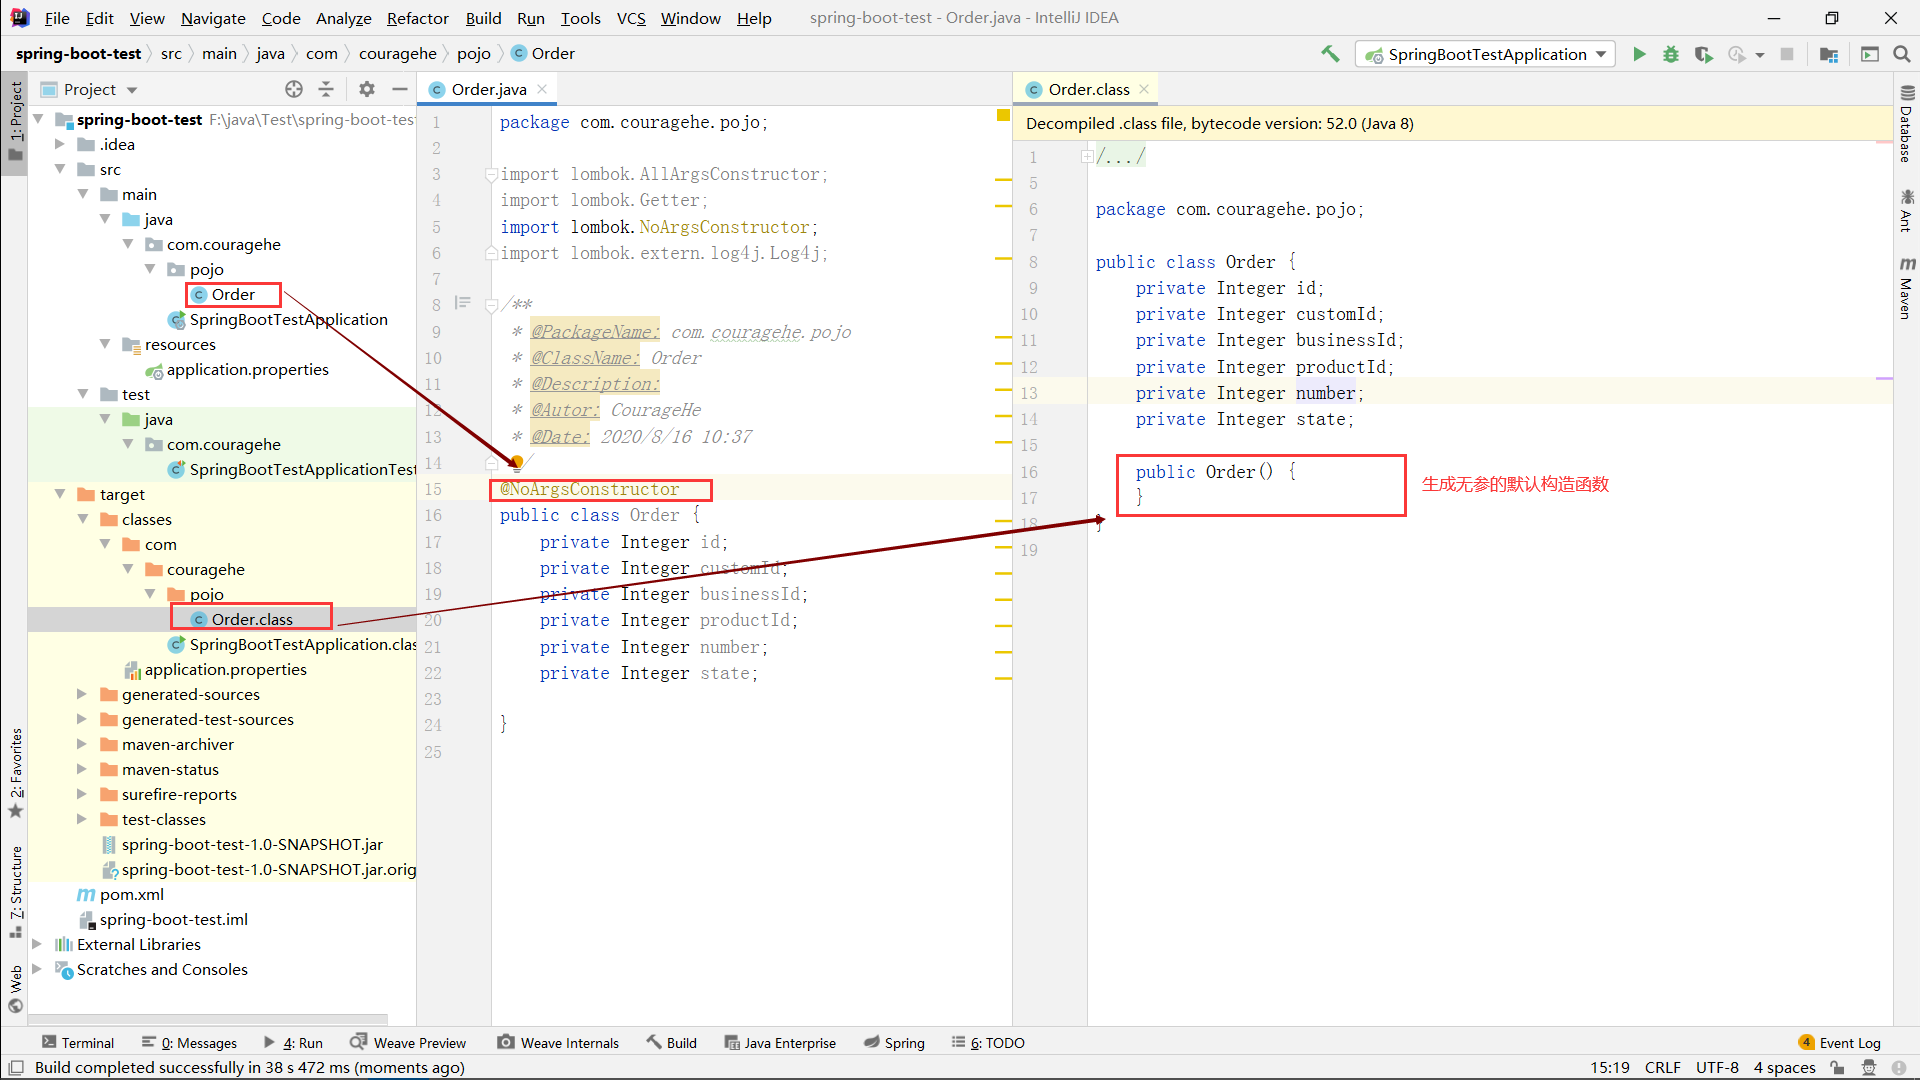Viewport: 1920px width, 1080px height.
Task: Expand the .idea folder
Action: [x=60, y=144]
